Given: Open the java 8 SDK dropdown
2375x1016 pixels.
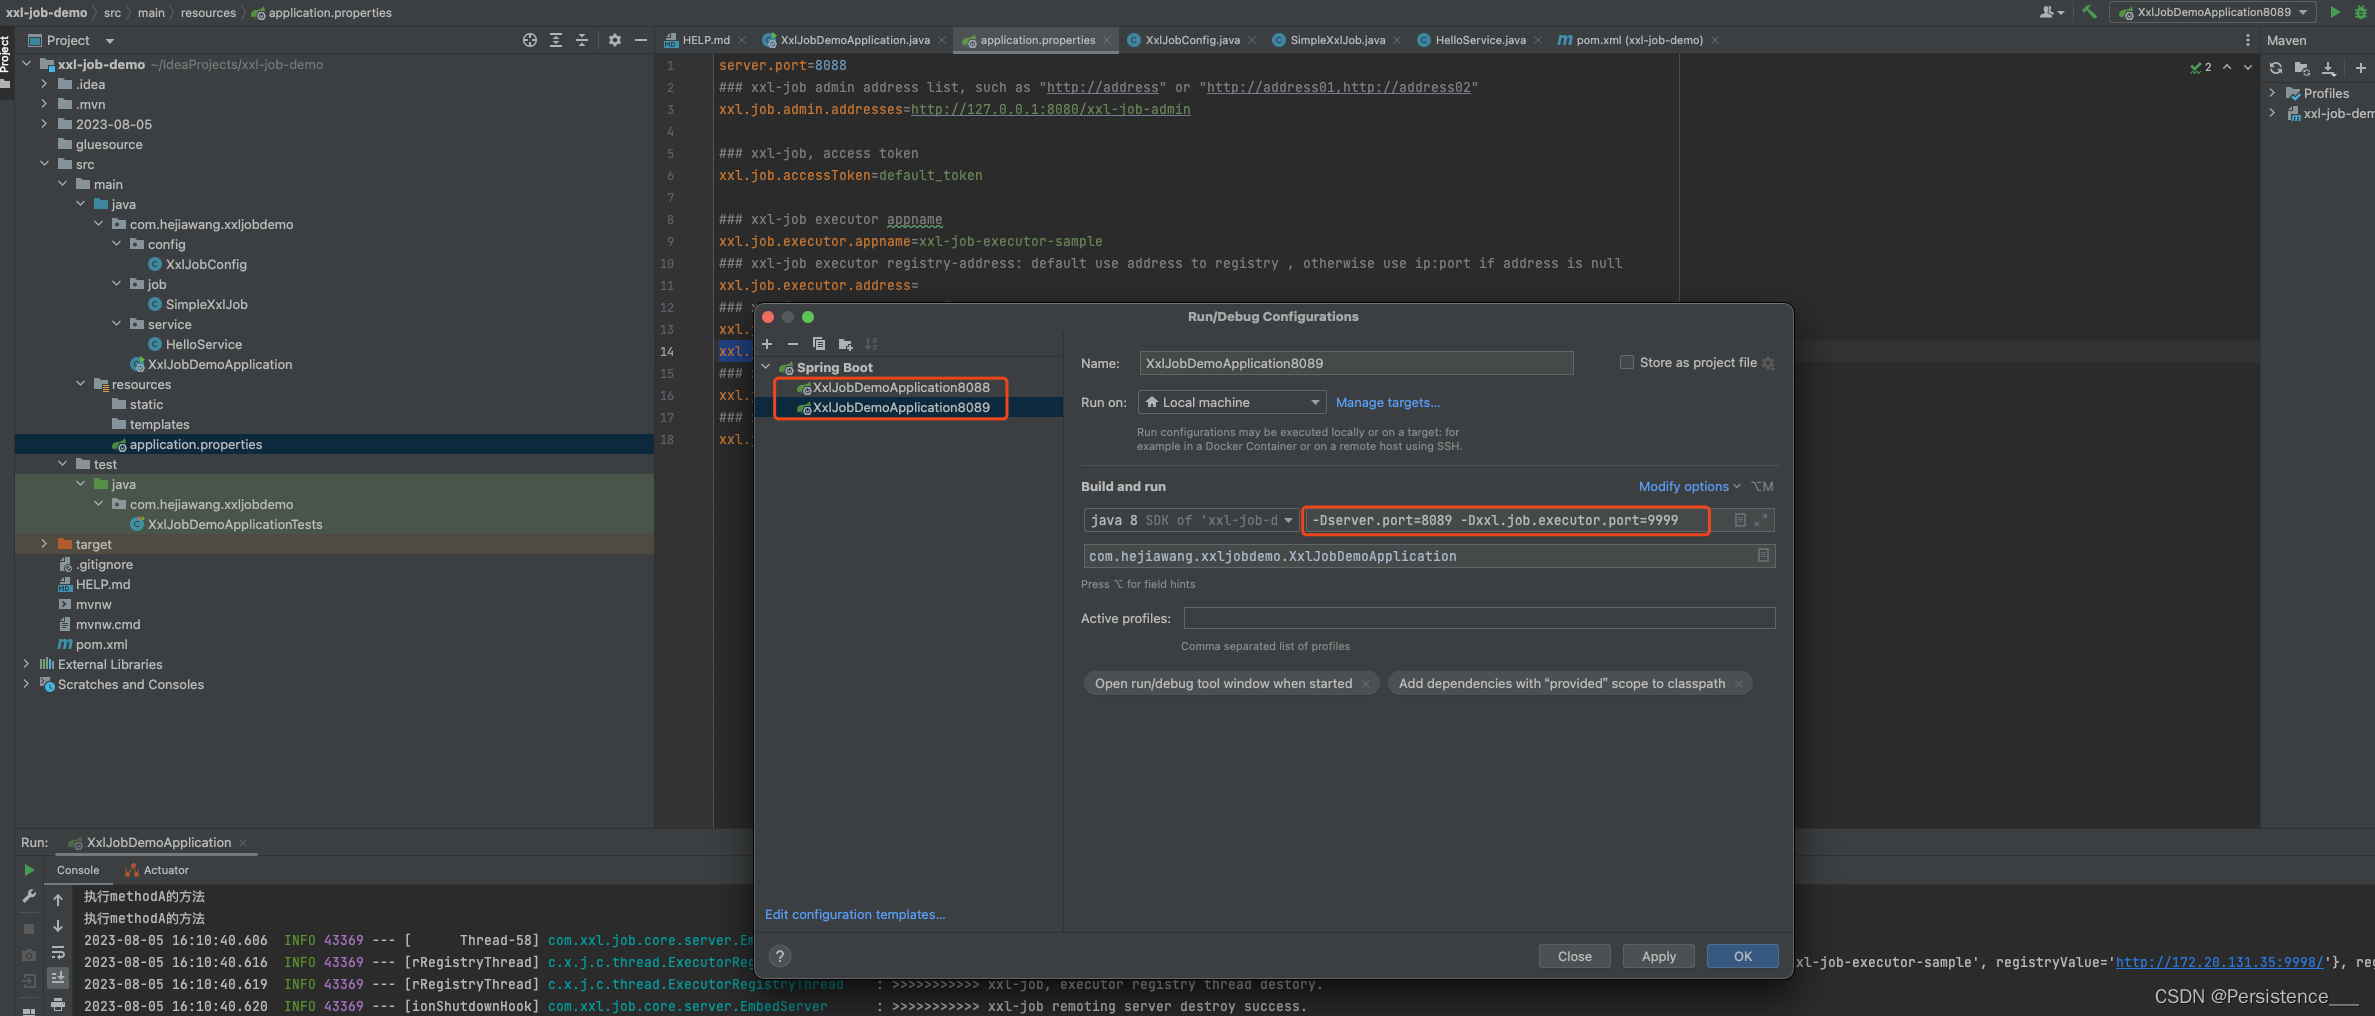Looking at the screenshot, I should coord(1191,520).
